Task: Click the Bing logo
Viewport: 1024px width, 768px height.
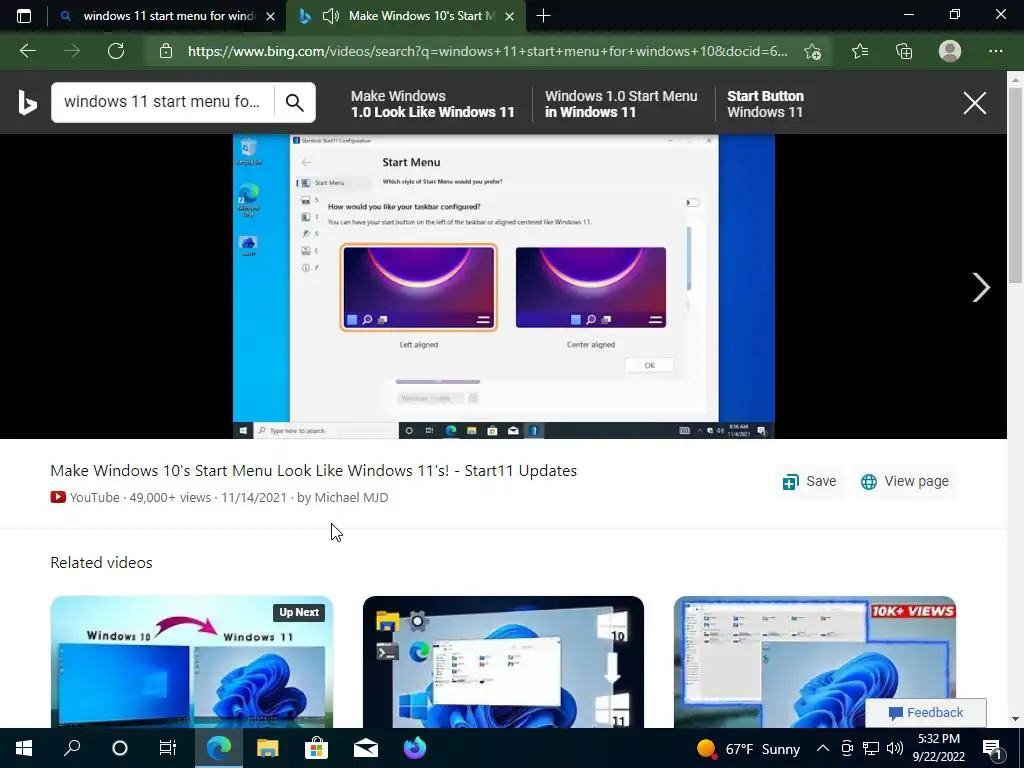Action: click(x=27, y=103)
